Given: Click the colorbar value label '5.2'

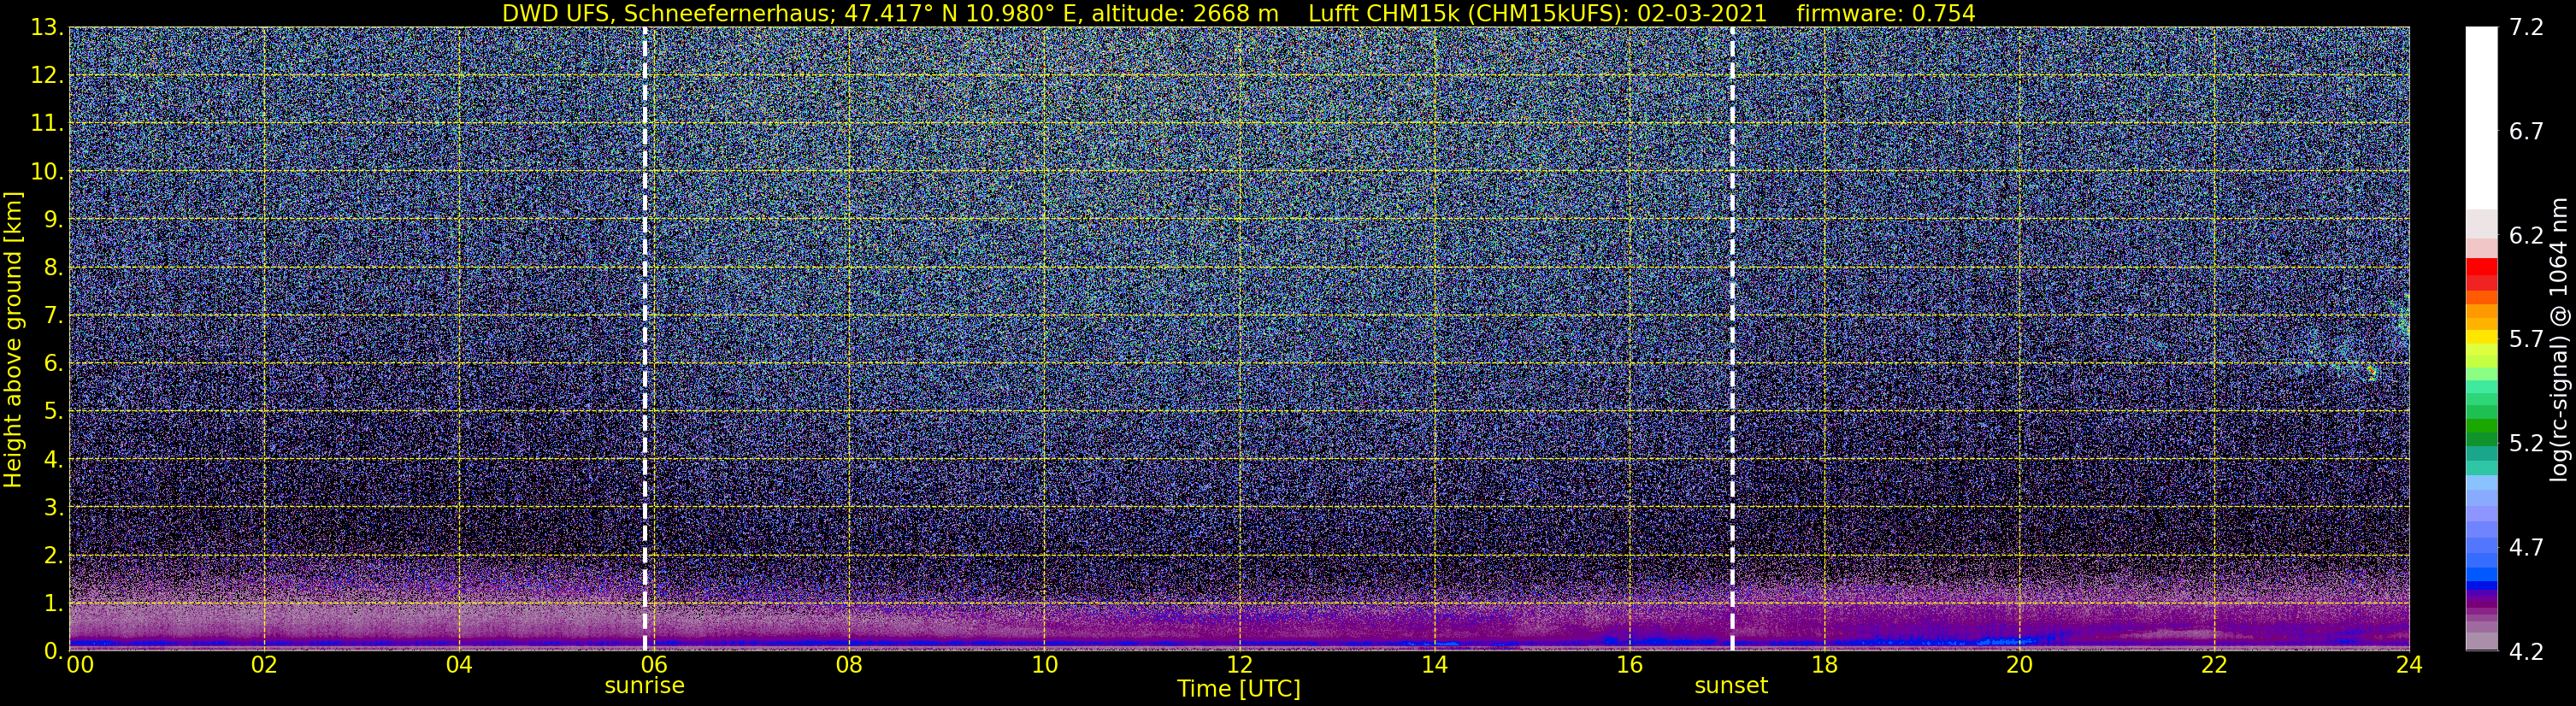Looking at the screenshot, I should pos(2526,444).
